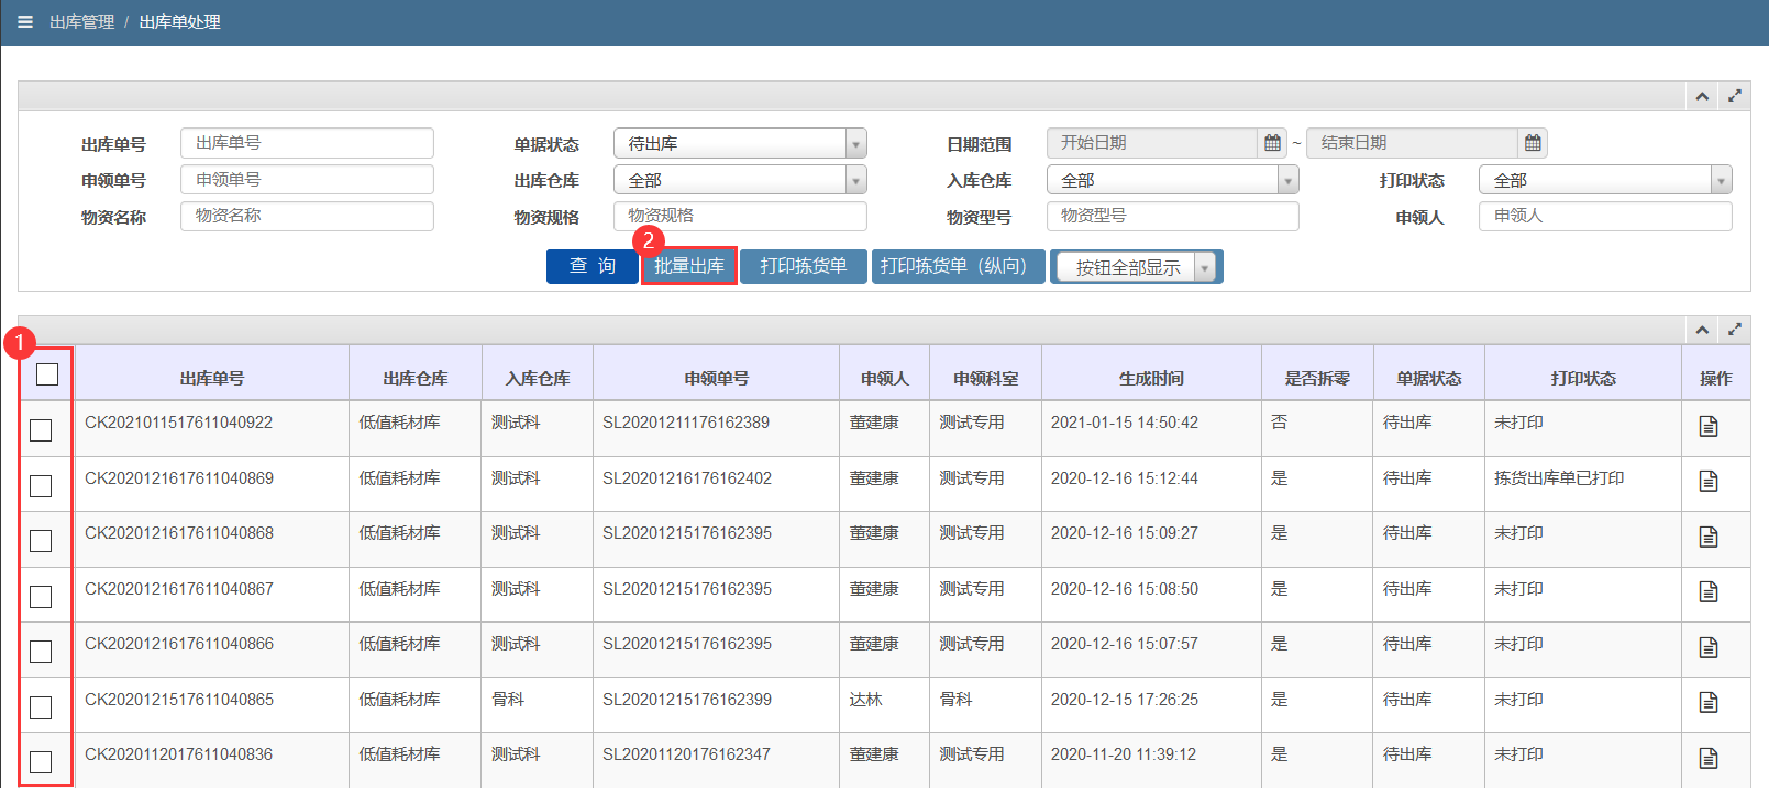Click the 开始日期 date field
The image size is (1769, 788).
click(1152, 143)
